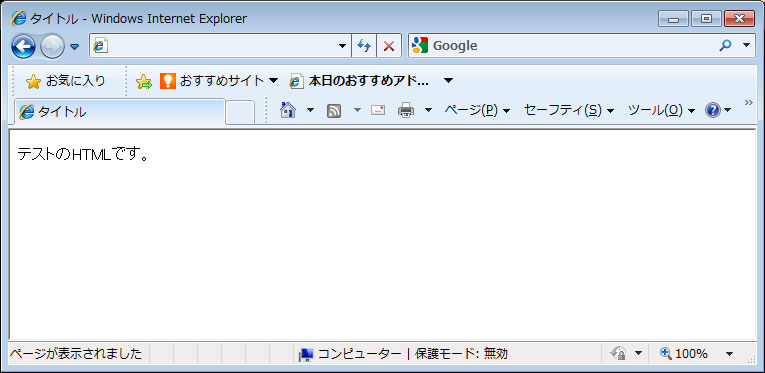Minimize the Internet Explorer window

click(x=674, y=19)
